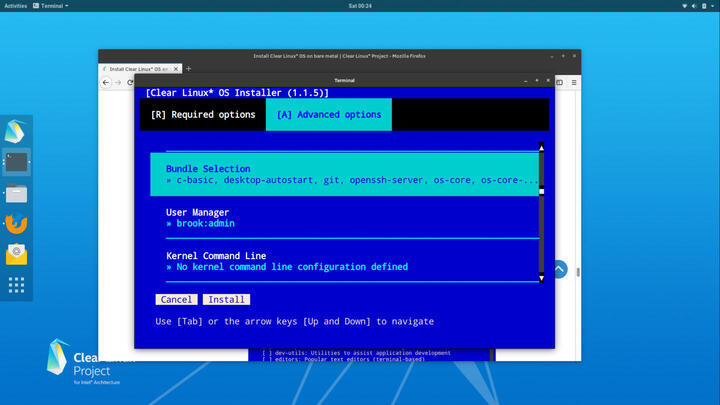Go forward in Firefox window

pyautogui.click(x=118, y=83)
